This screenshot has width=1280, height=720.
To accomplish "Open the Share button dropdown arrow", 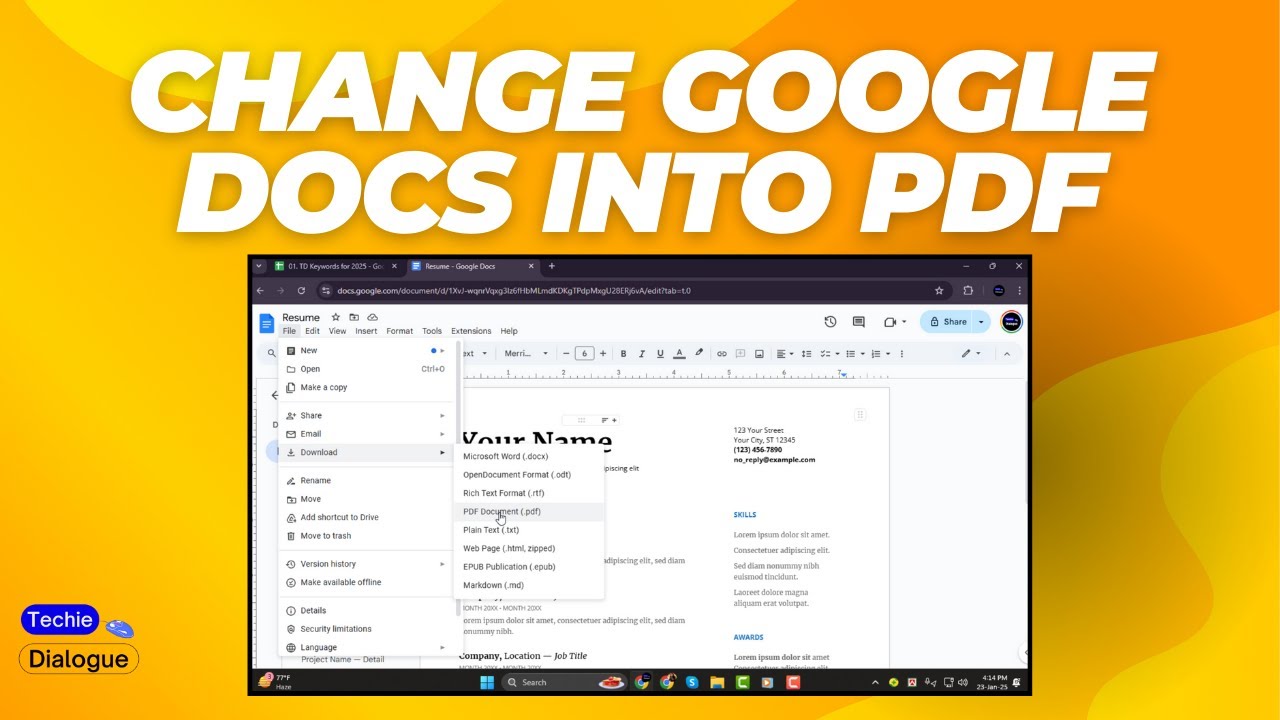I will click(982, 322).
